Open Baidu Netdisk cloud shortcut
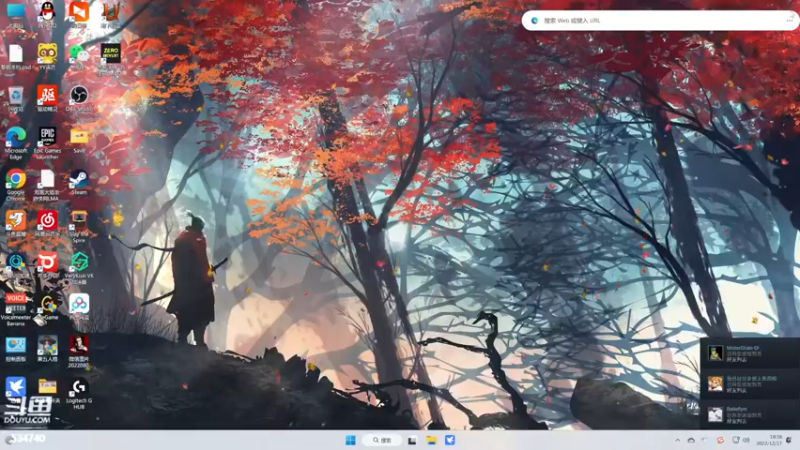The width and height of the screenshot is (800, 450). point(79,307)
